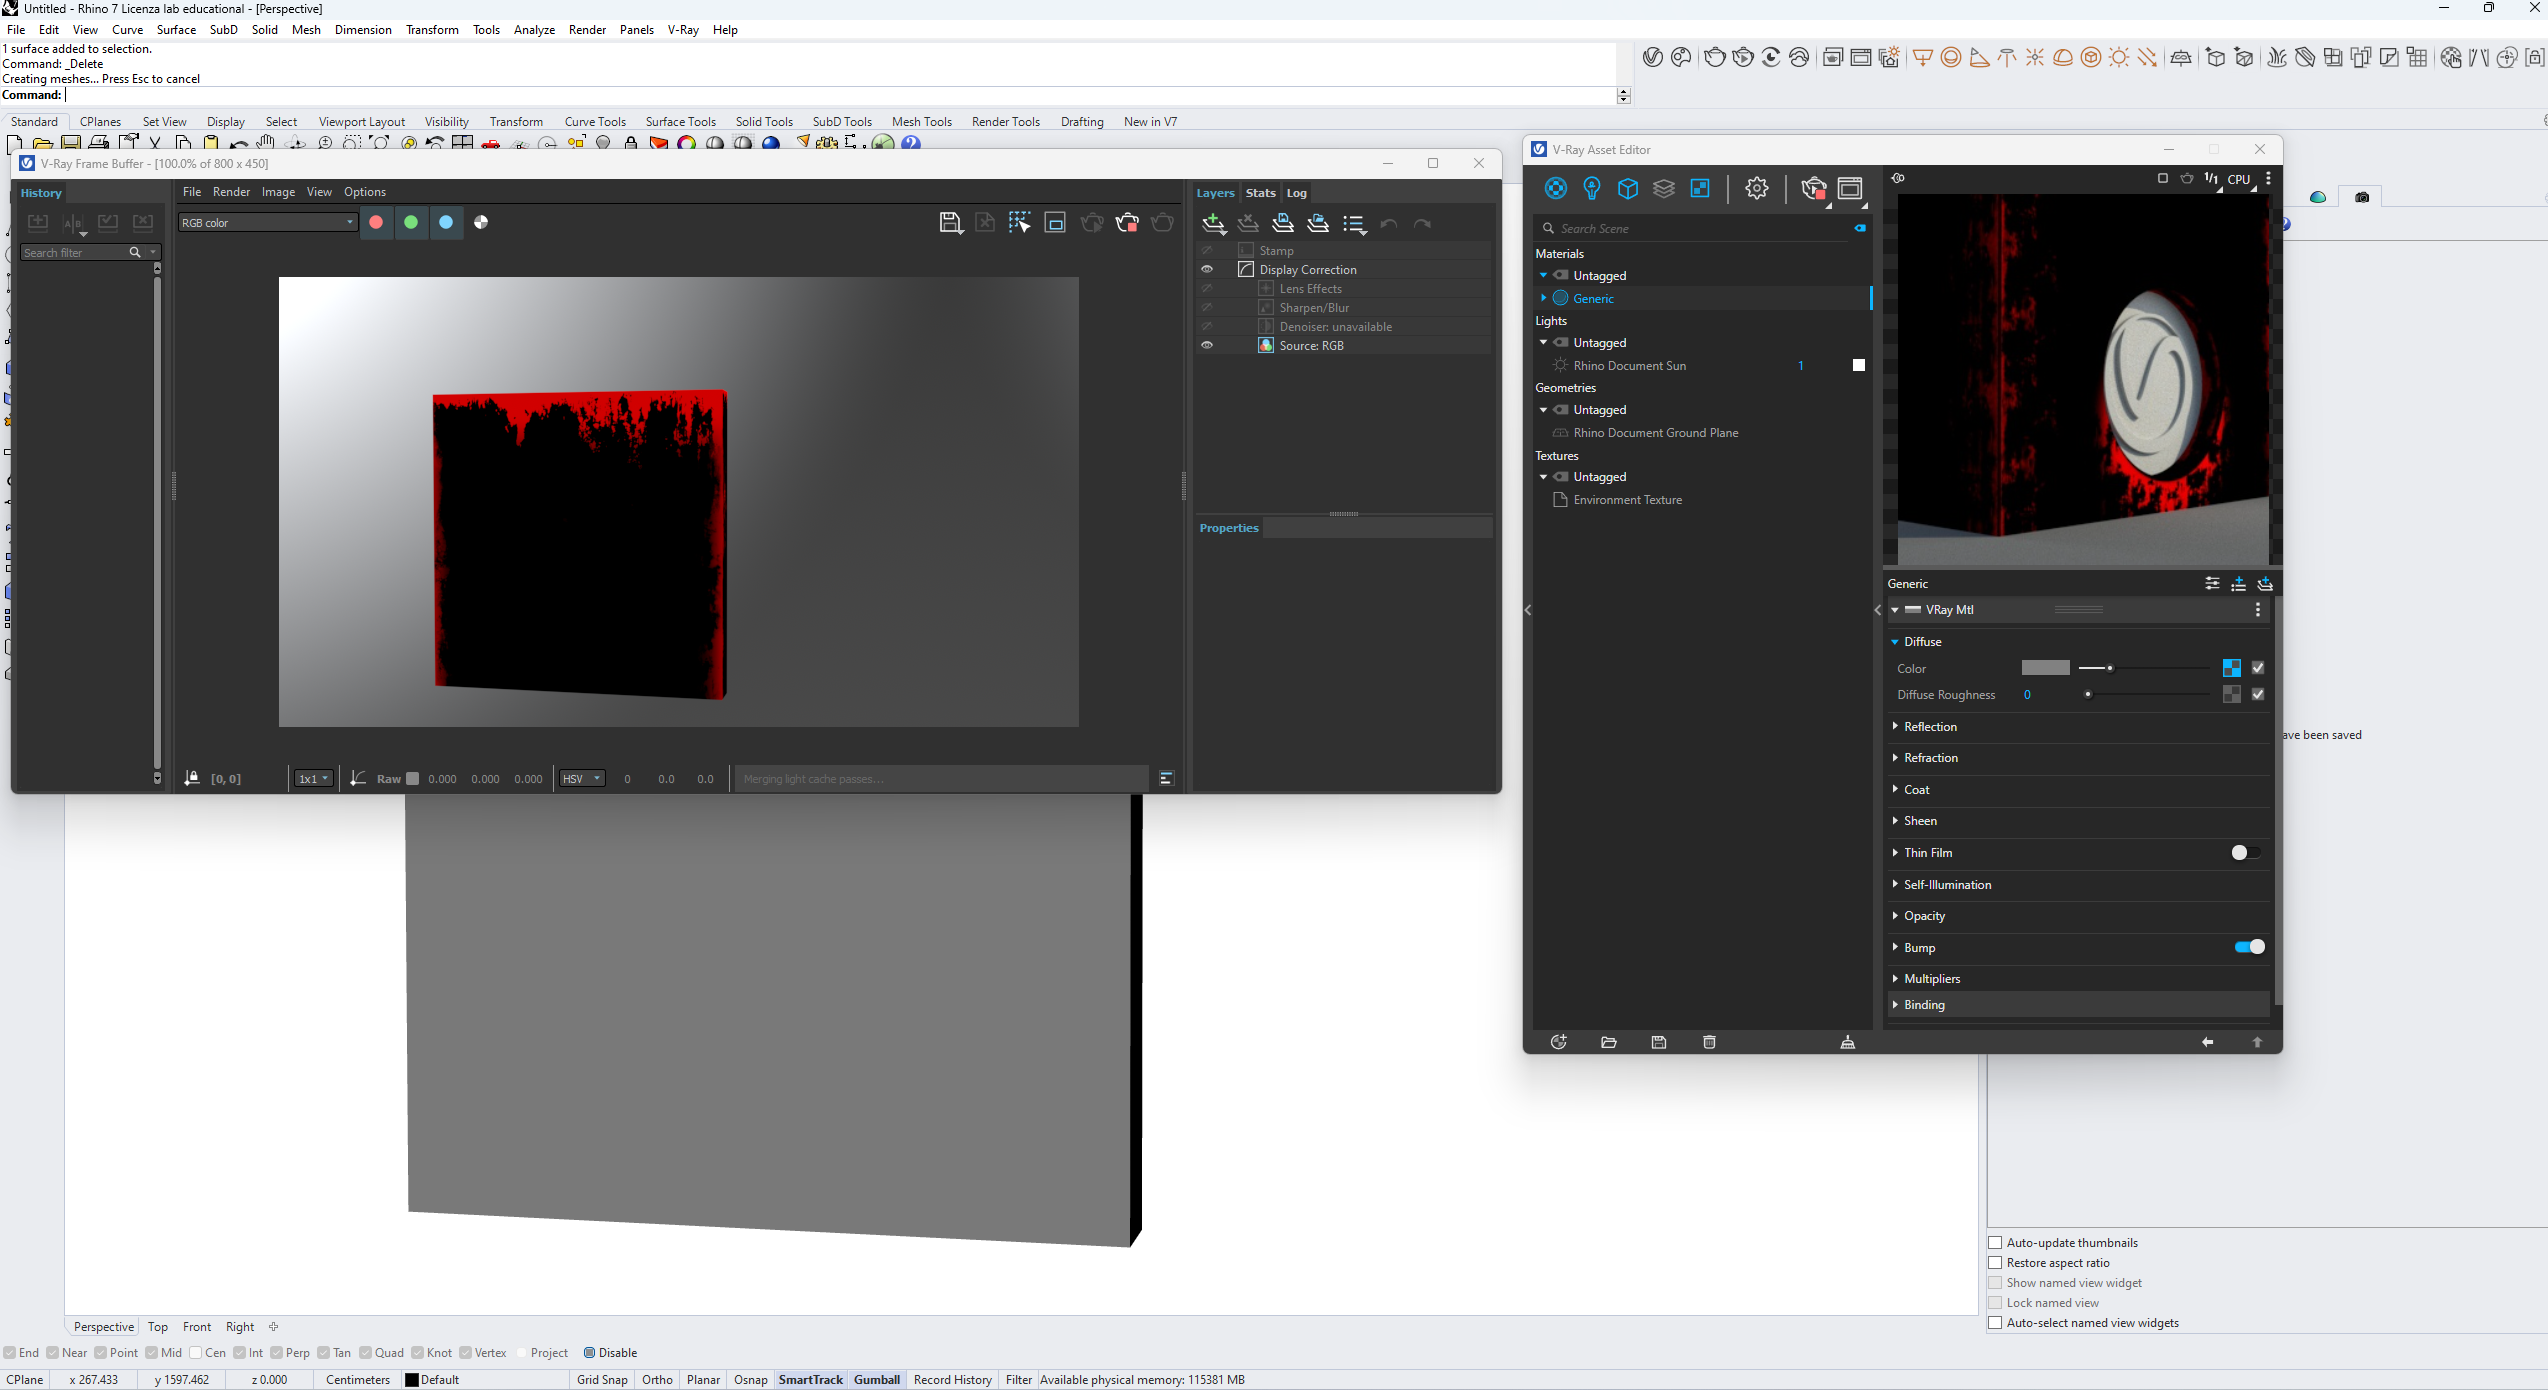Click the Delete asset button at bottom panel
The width and height of the screenshot is (2548, 1390).
(1711, 1041)
